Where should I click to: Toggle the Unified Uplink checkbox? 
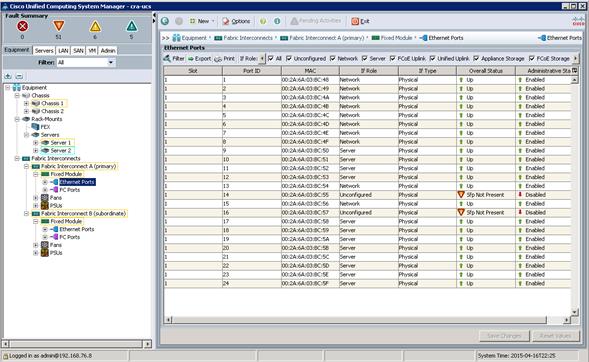pos(432,59)
